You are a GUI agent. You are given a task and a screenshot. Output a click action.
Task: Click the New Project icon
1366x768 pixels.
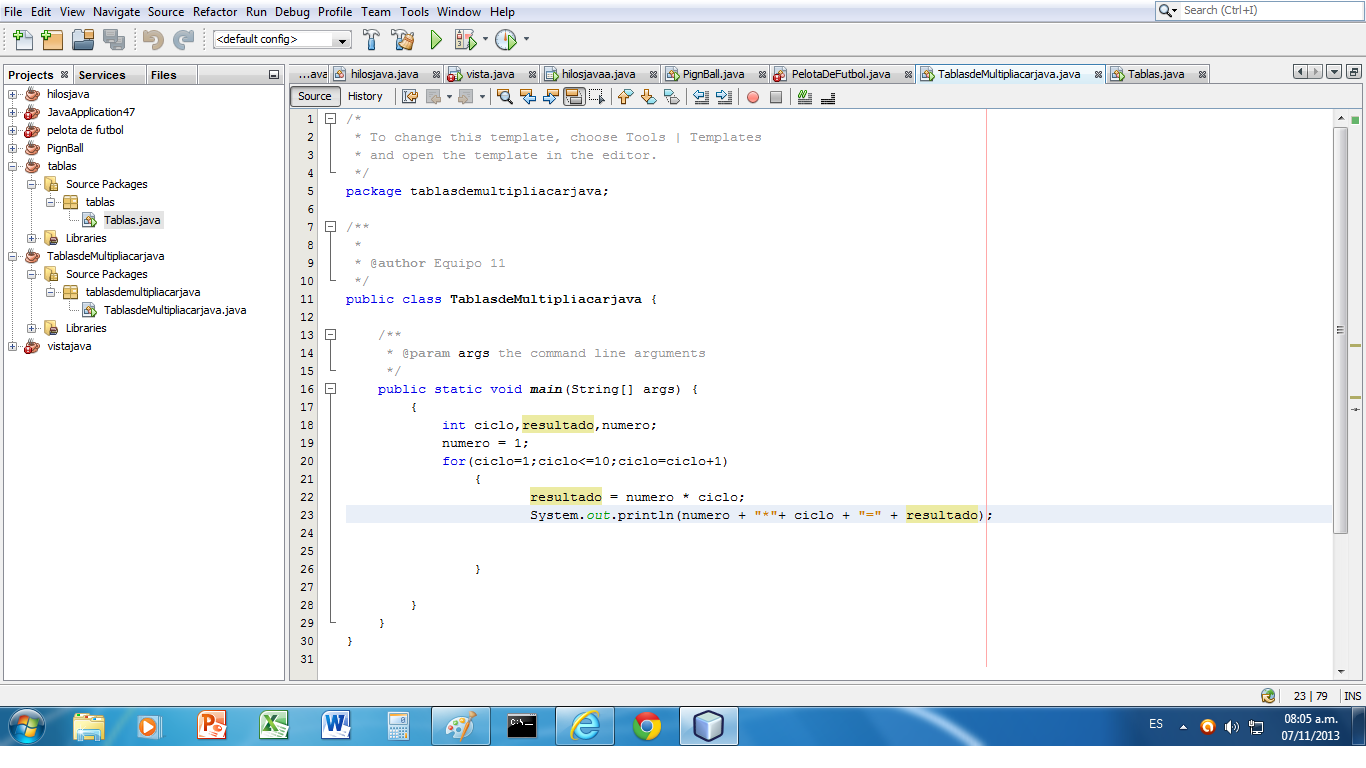point(50,40)
